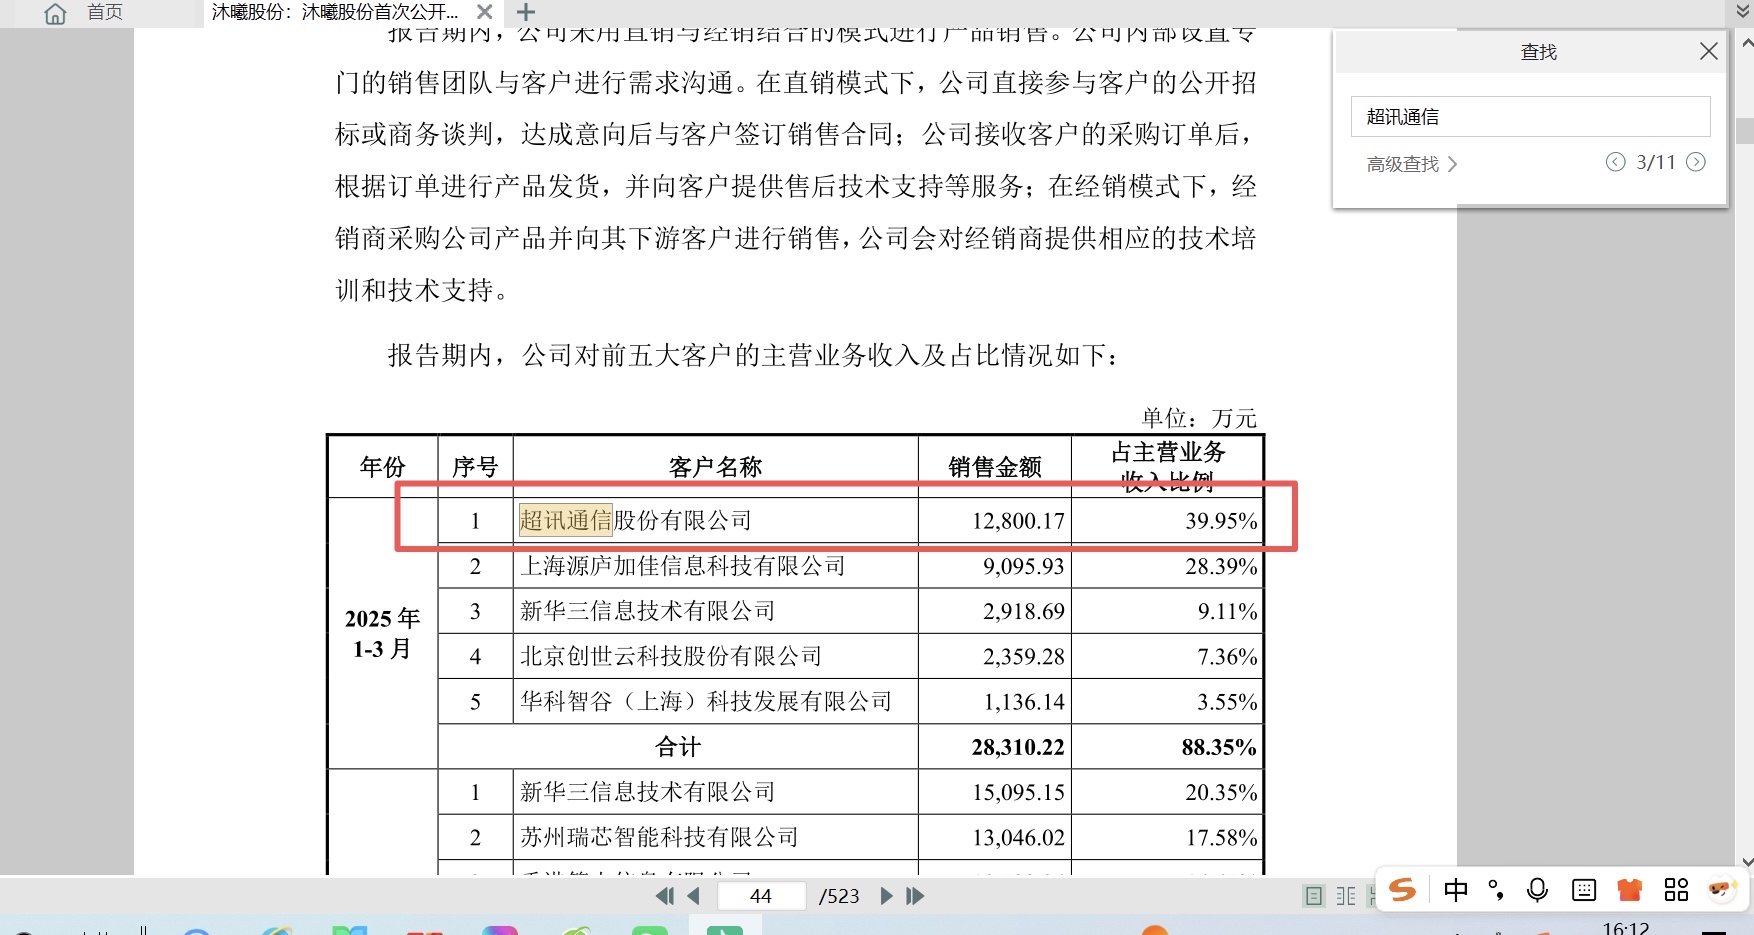Click the IME assistant avatar icon
1754x935 pixels.
pos(1721,889)
